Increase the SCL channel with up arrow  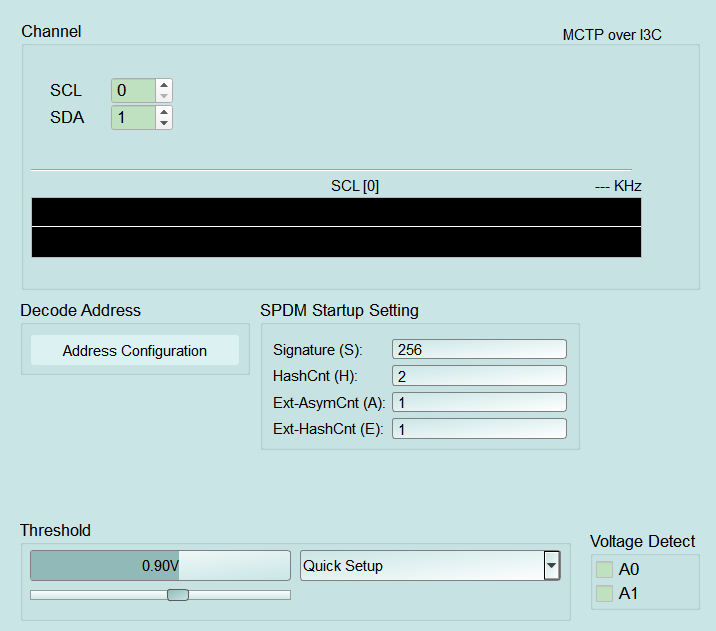coord(164,85)
